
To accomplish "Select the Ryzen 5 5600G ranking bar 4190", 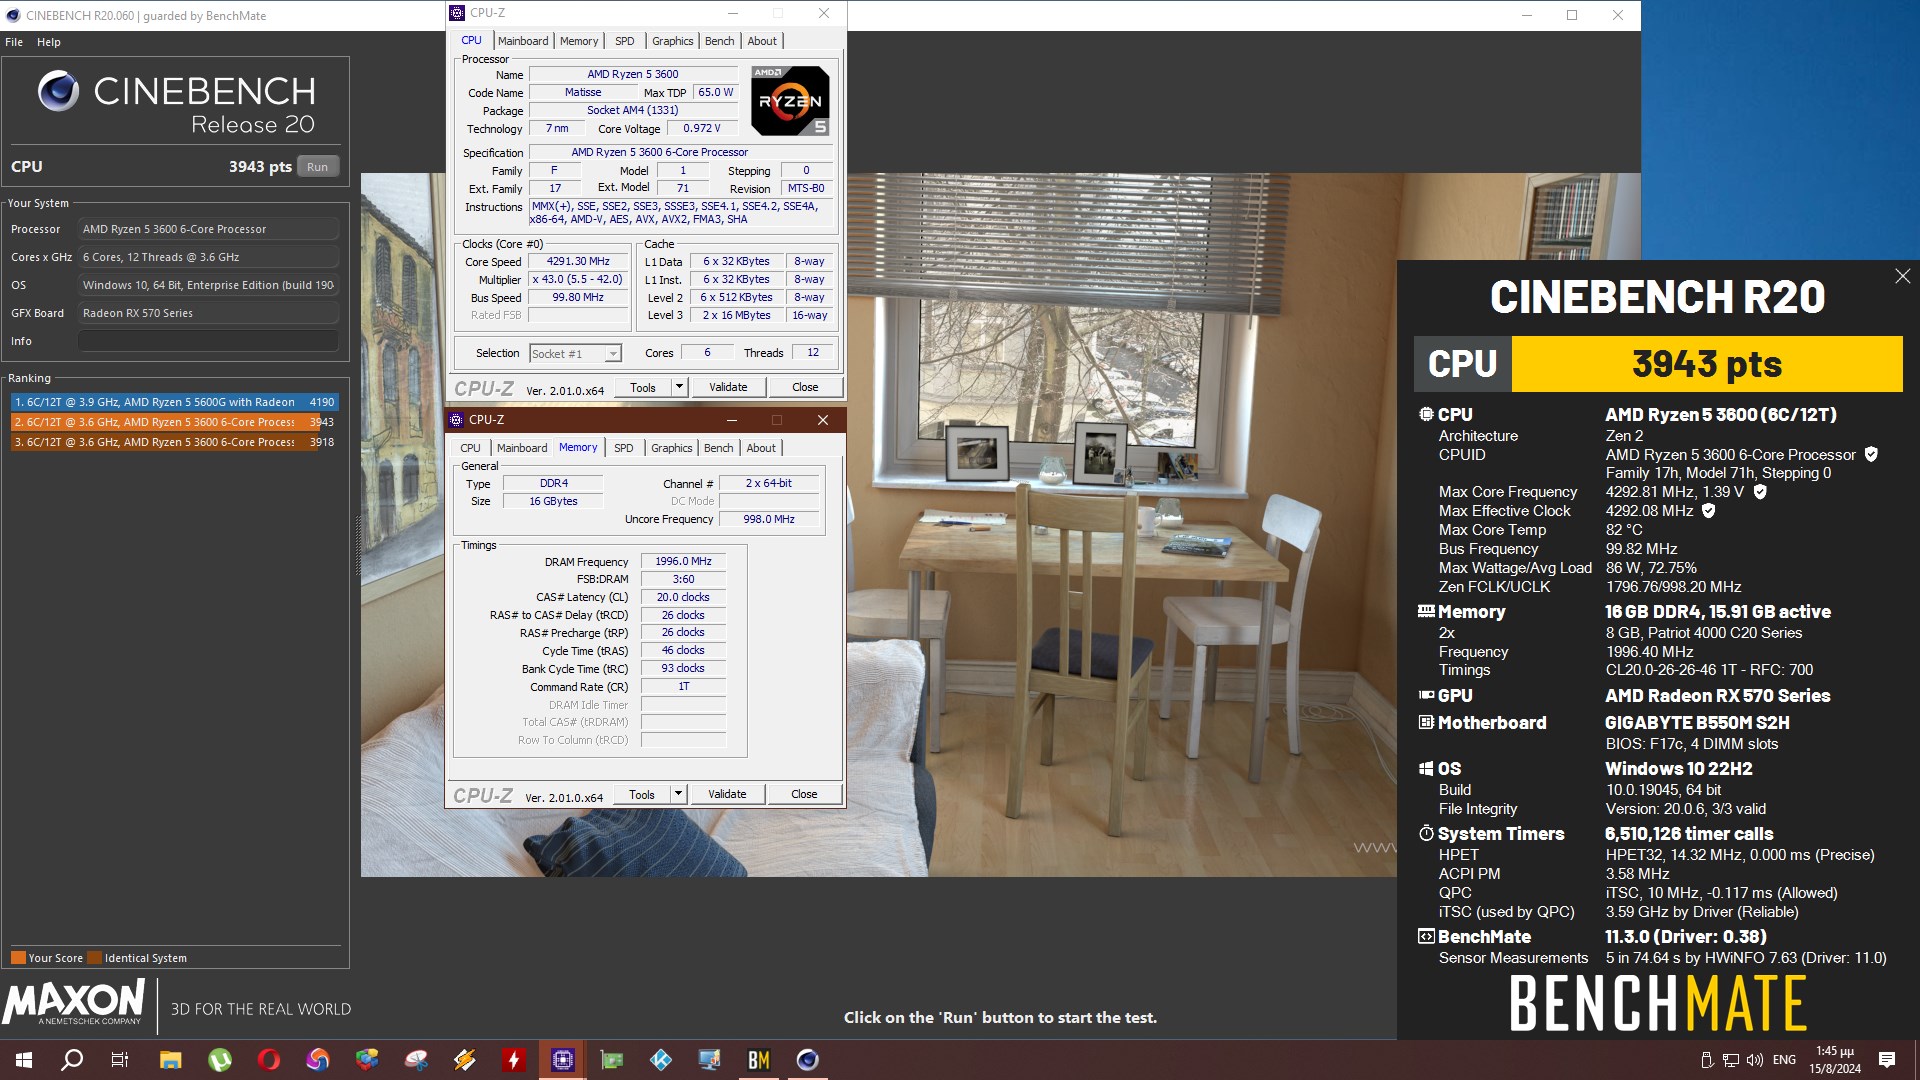I will coord(175,402).
